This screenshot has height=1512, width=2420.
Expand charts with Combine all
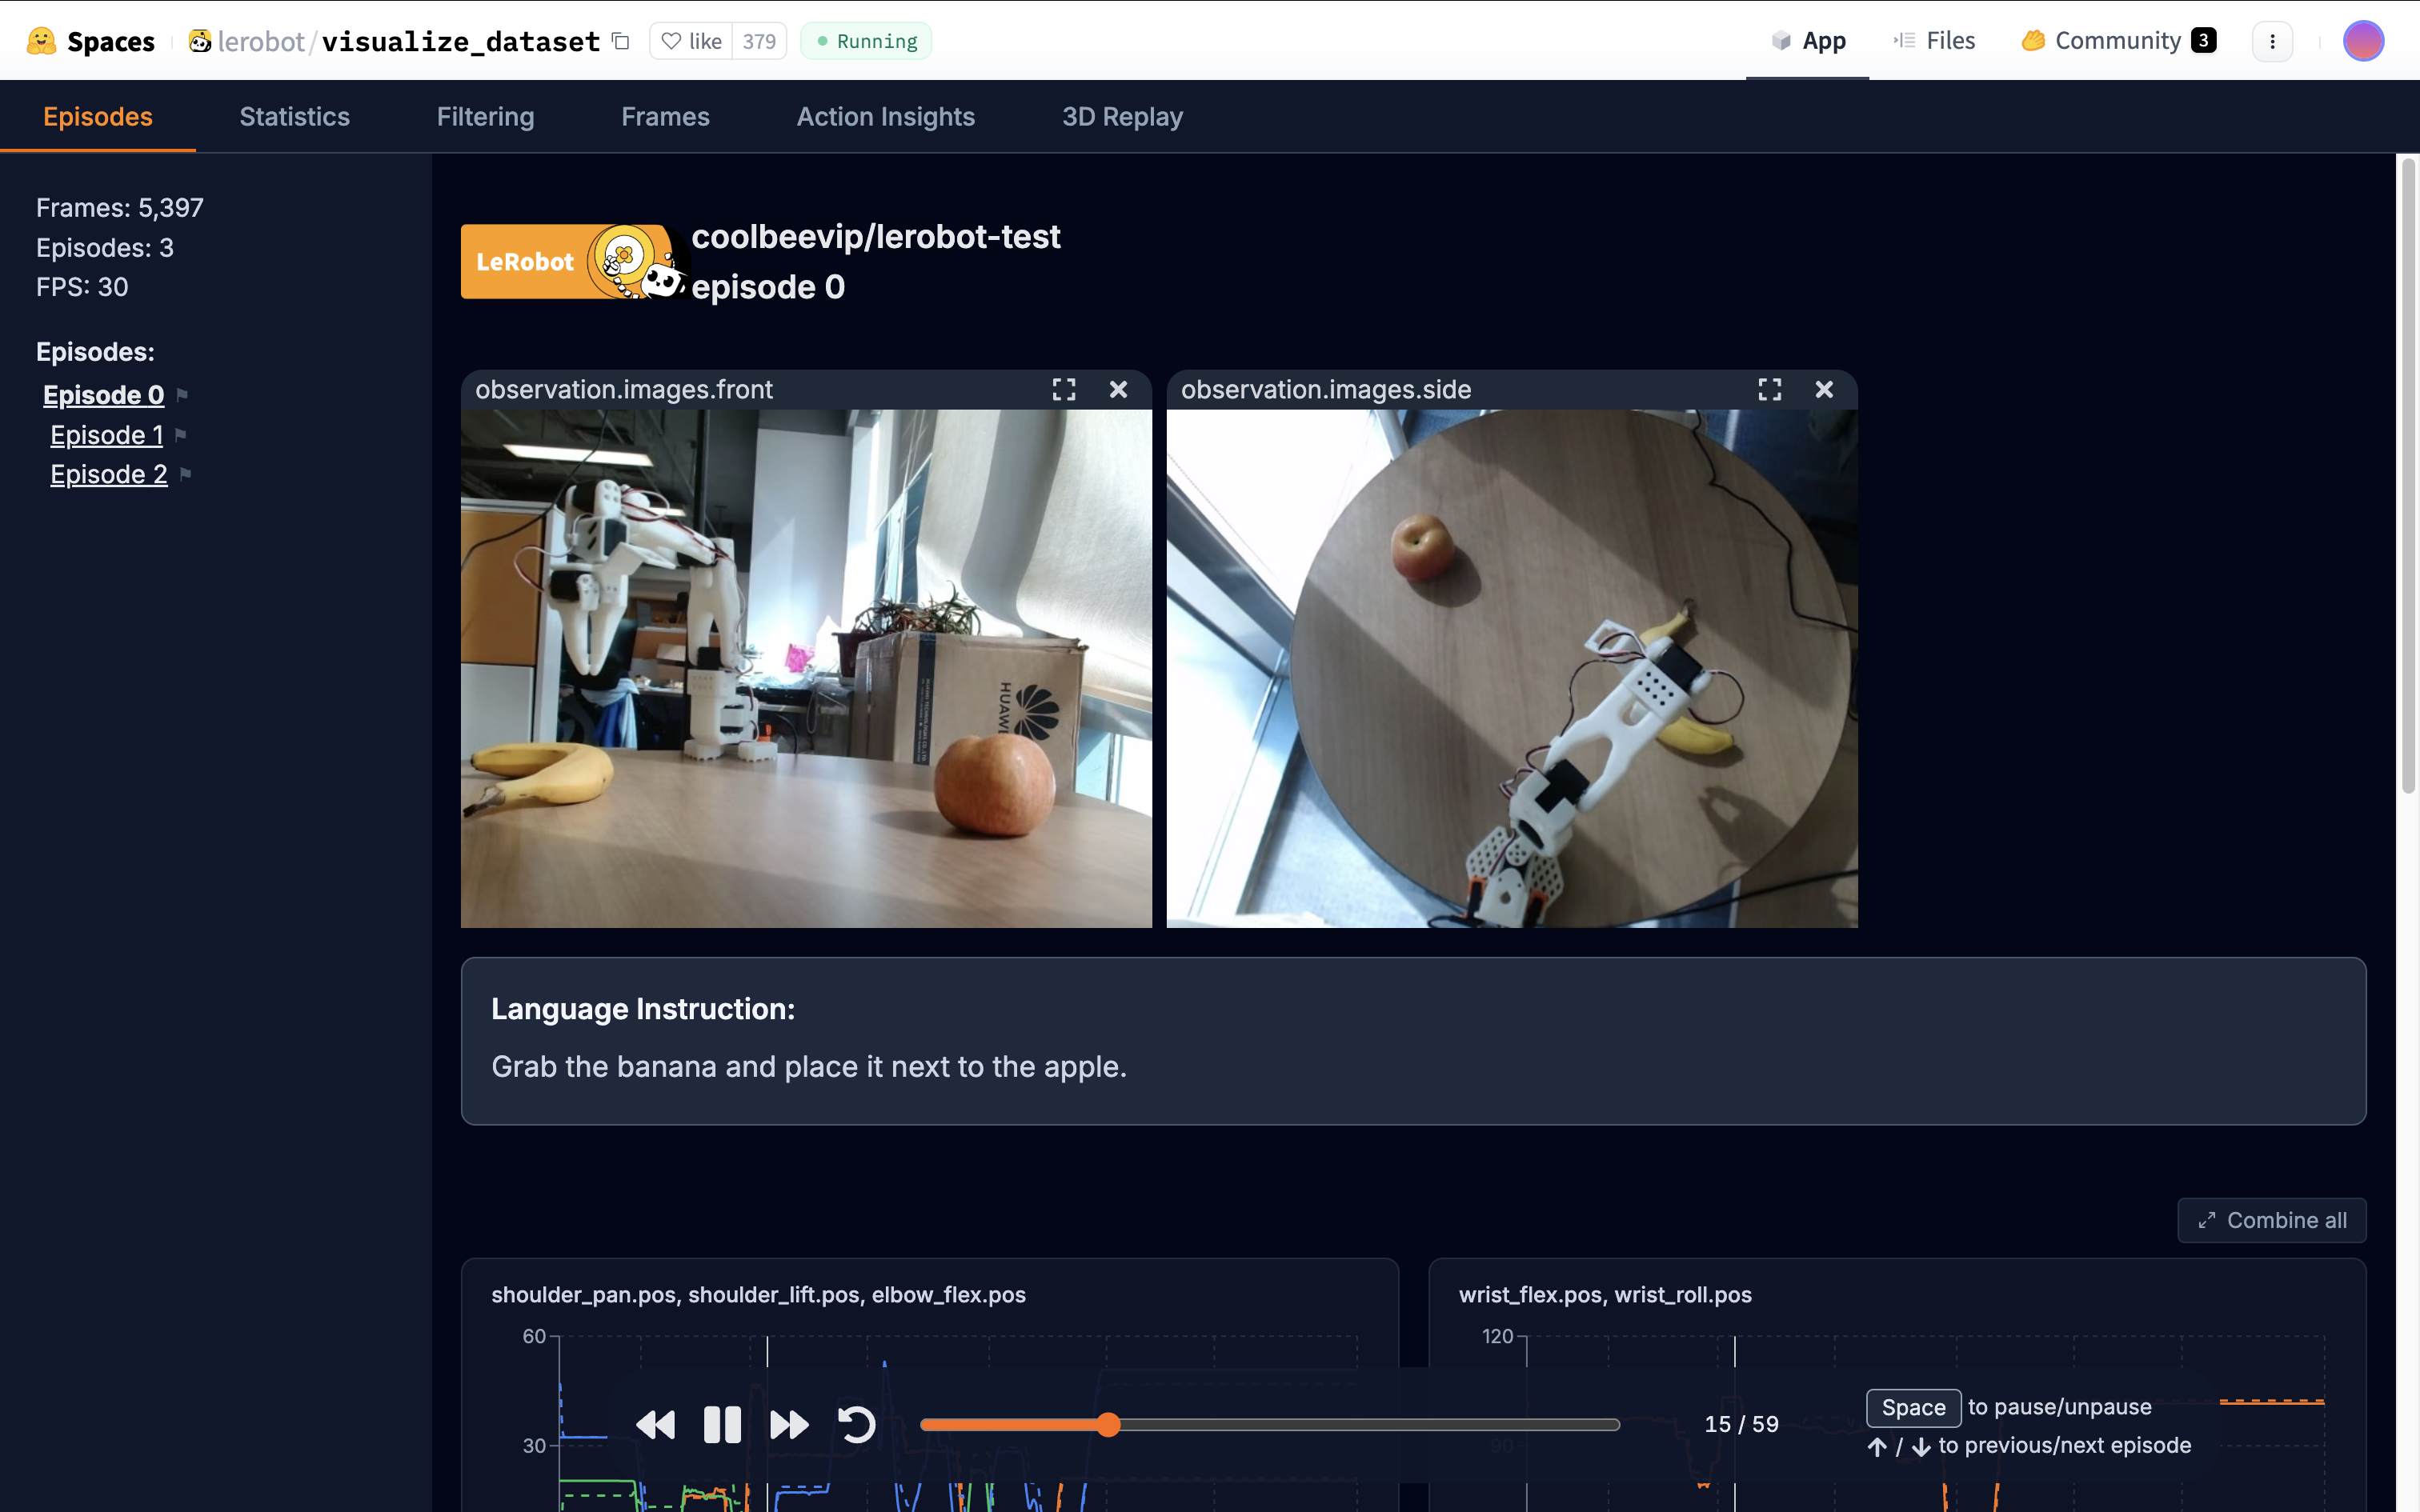click(2272, 1220)
